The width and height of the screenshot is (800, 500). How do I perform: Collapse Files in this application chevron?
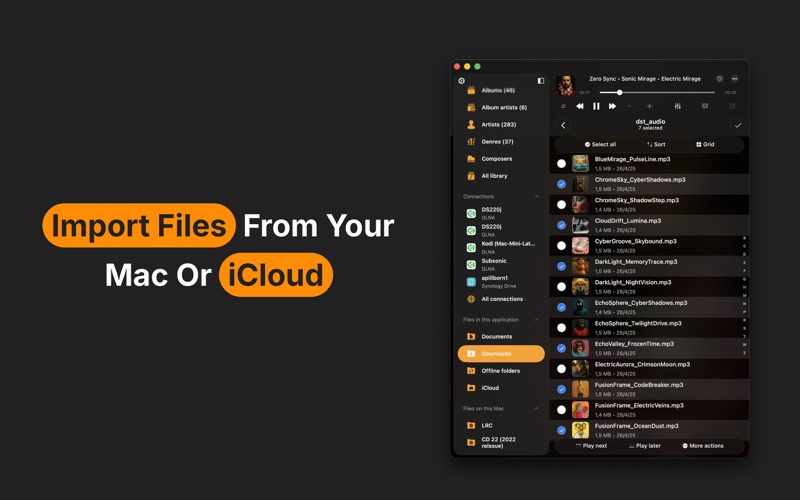click(x=537, y=320)
